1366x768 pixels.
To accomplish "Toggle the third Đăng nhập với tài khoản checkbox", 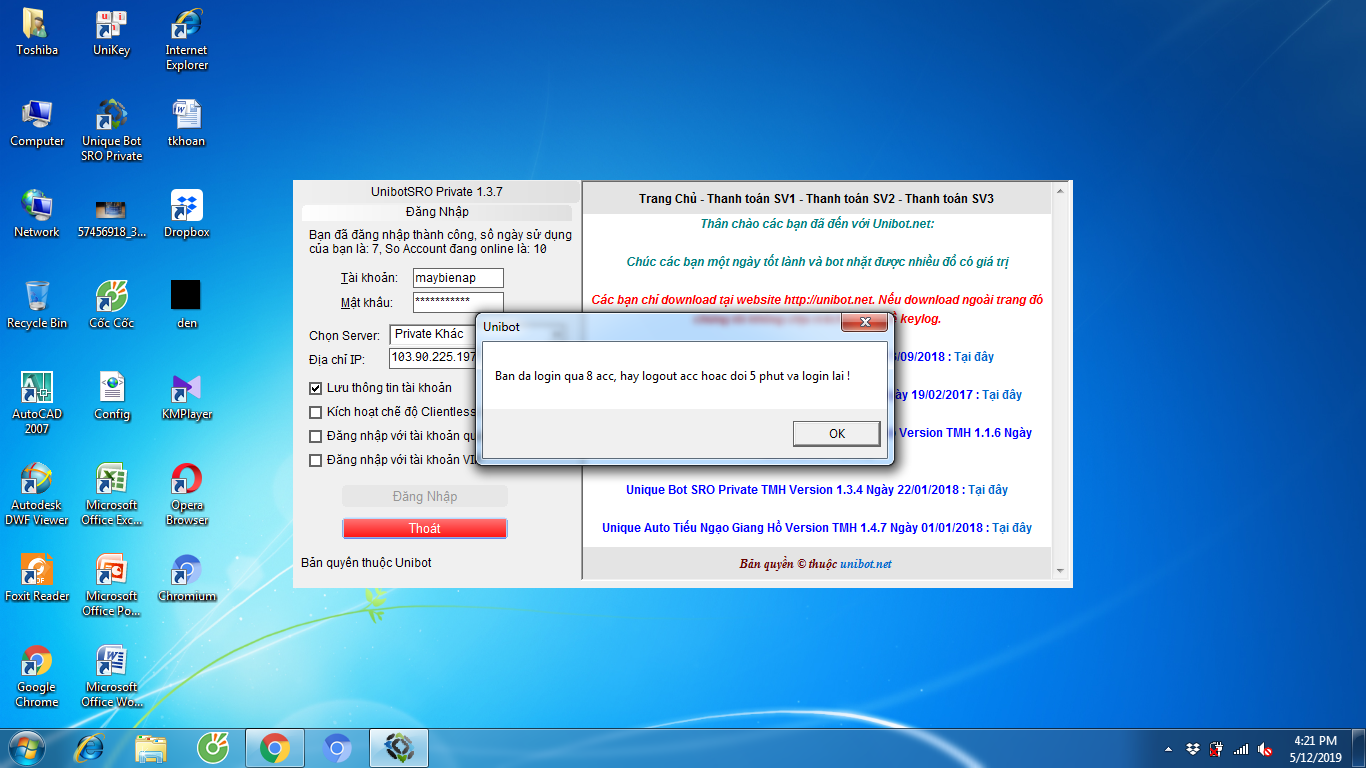I will (x=316, y=436).
